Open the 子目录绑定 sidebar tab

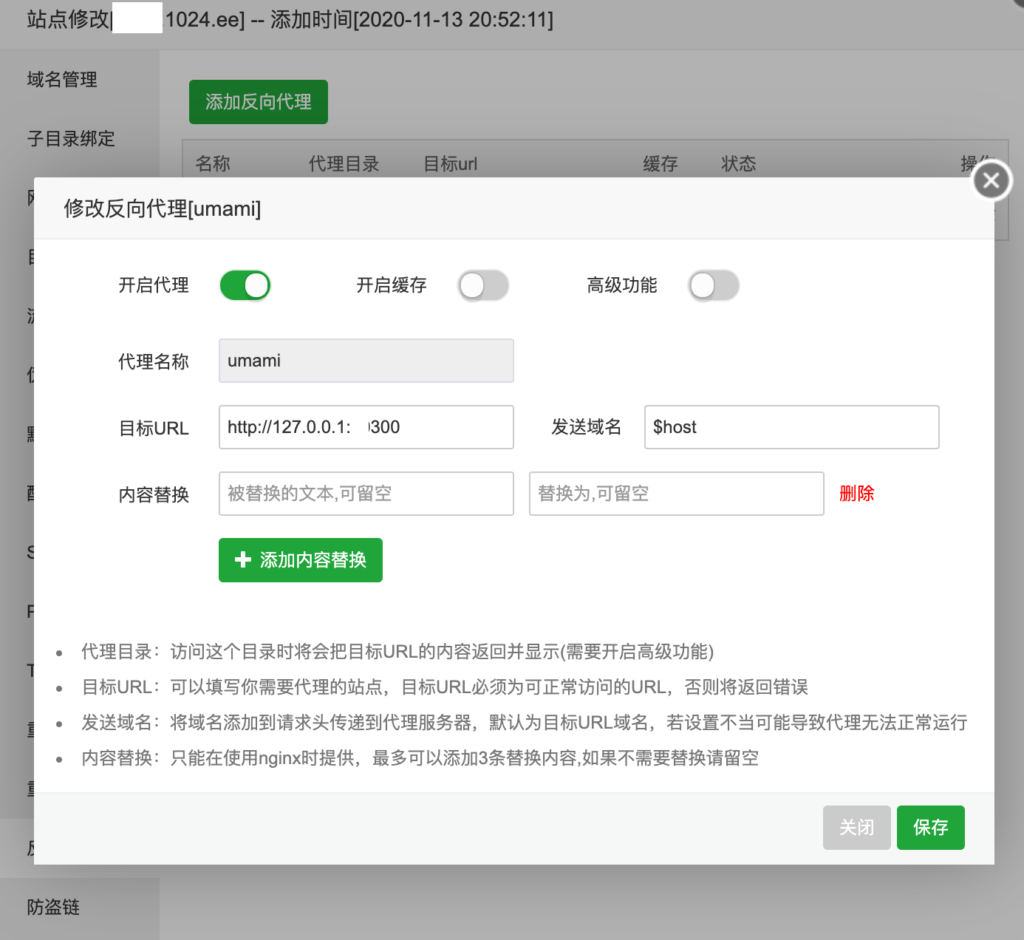click(x=71, y=138)
